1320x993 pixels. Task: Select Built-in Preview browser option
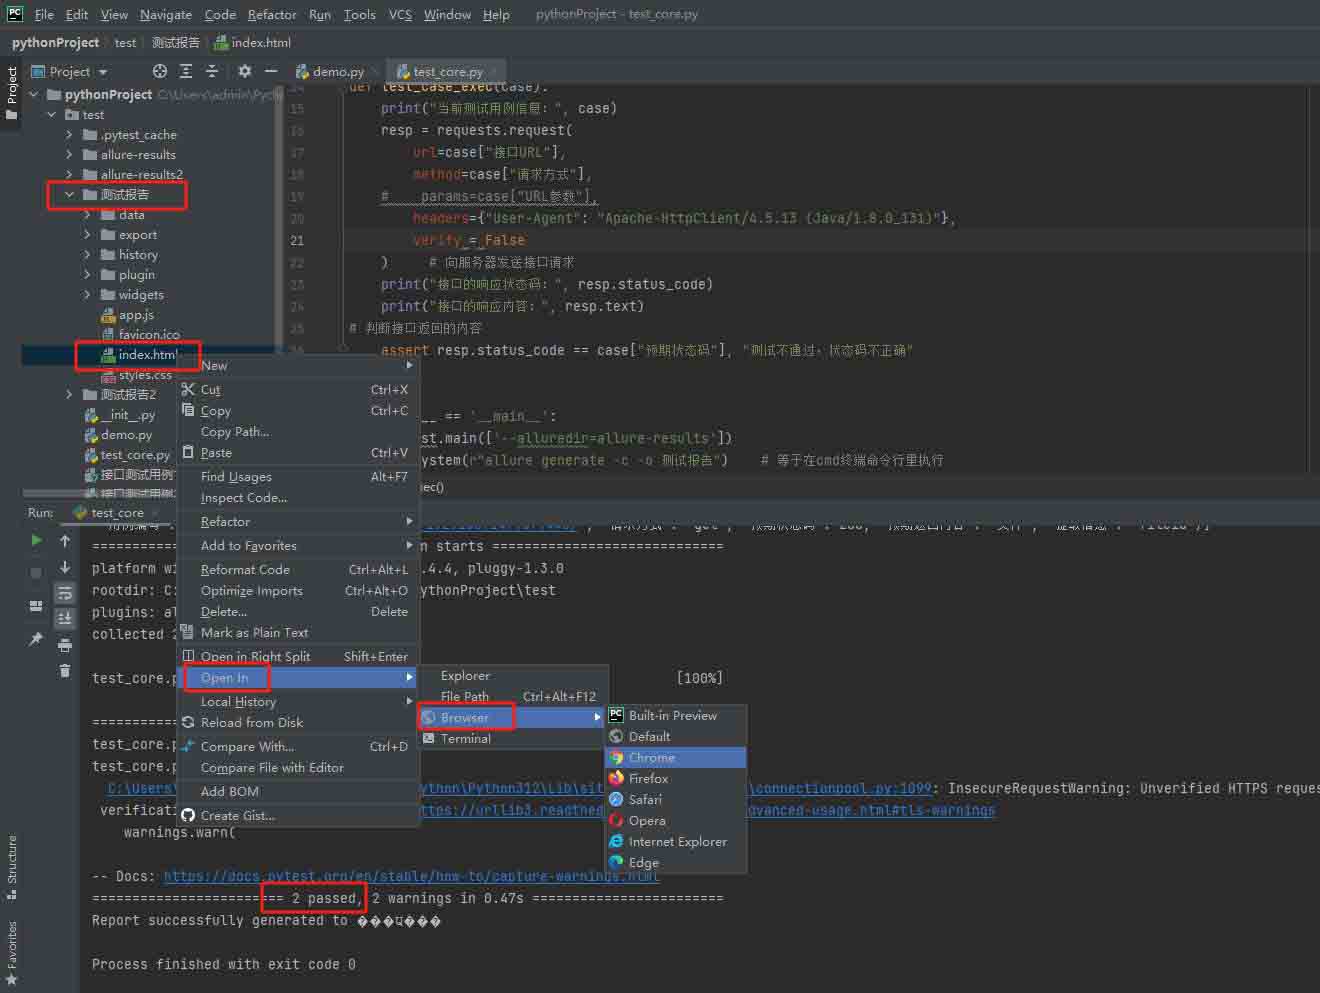675,716
